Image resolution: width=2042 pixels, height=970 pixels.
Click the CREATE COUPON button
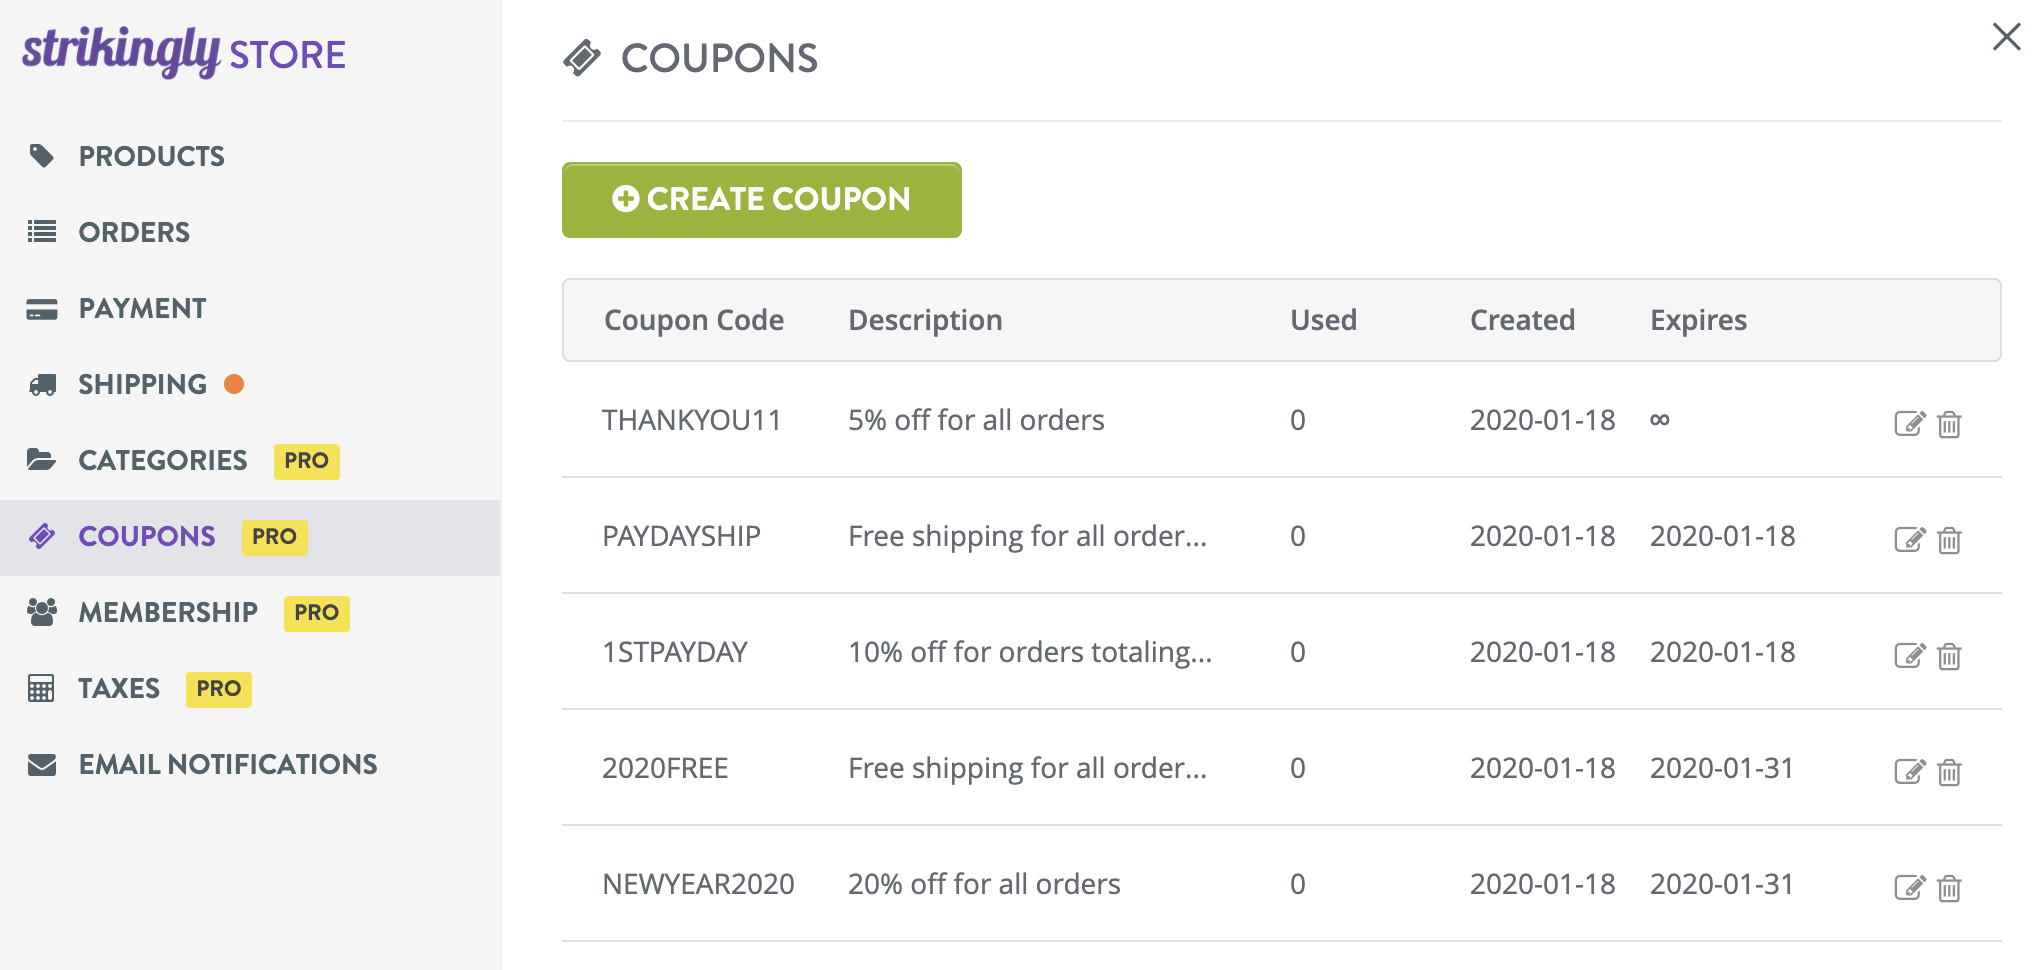click(x=761, y=199)
